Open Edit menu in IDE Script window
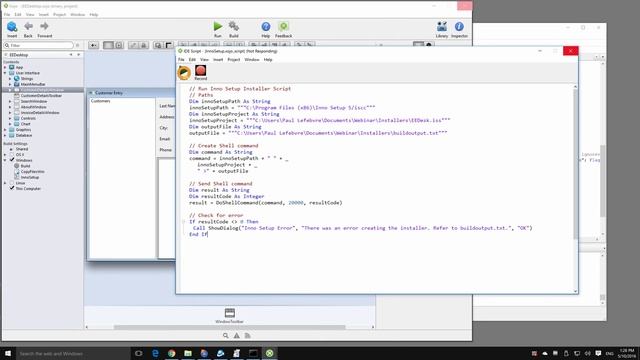This screenshot has height=360, width=640. (192, 60)
